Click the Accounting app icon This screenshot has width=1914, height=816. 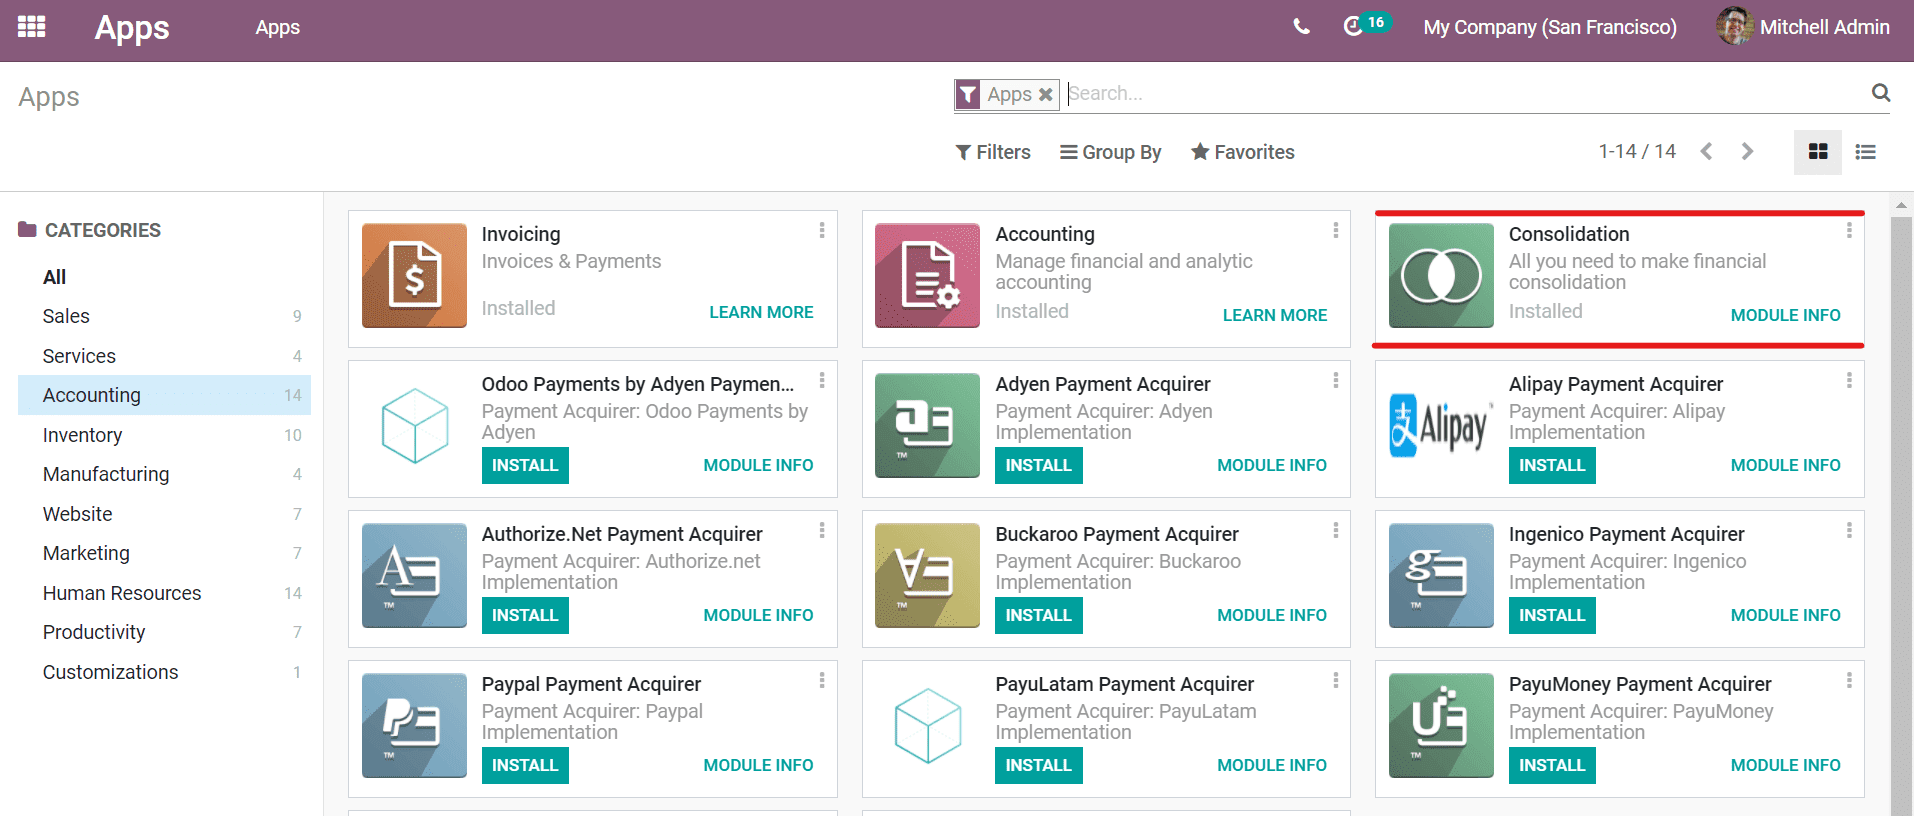point(927,276)
